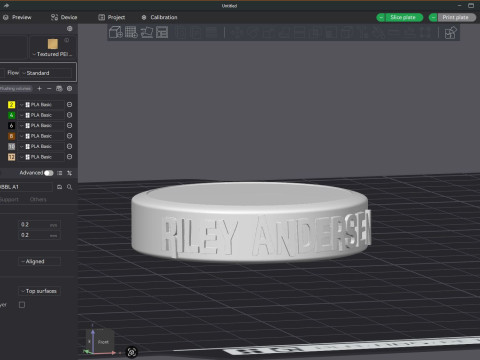
Task: Click the Flushing volumes button
Action: pyautogui.click(x=15, y=88)
